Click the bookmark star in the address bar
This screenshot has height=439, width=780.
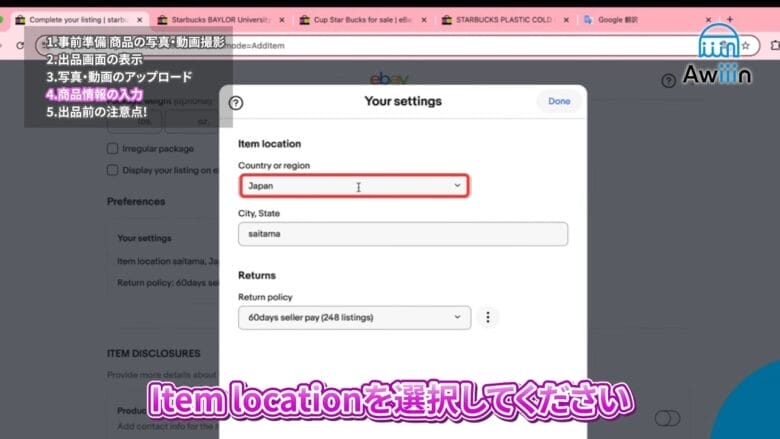click(x=745, y=46)
